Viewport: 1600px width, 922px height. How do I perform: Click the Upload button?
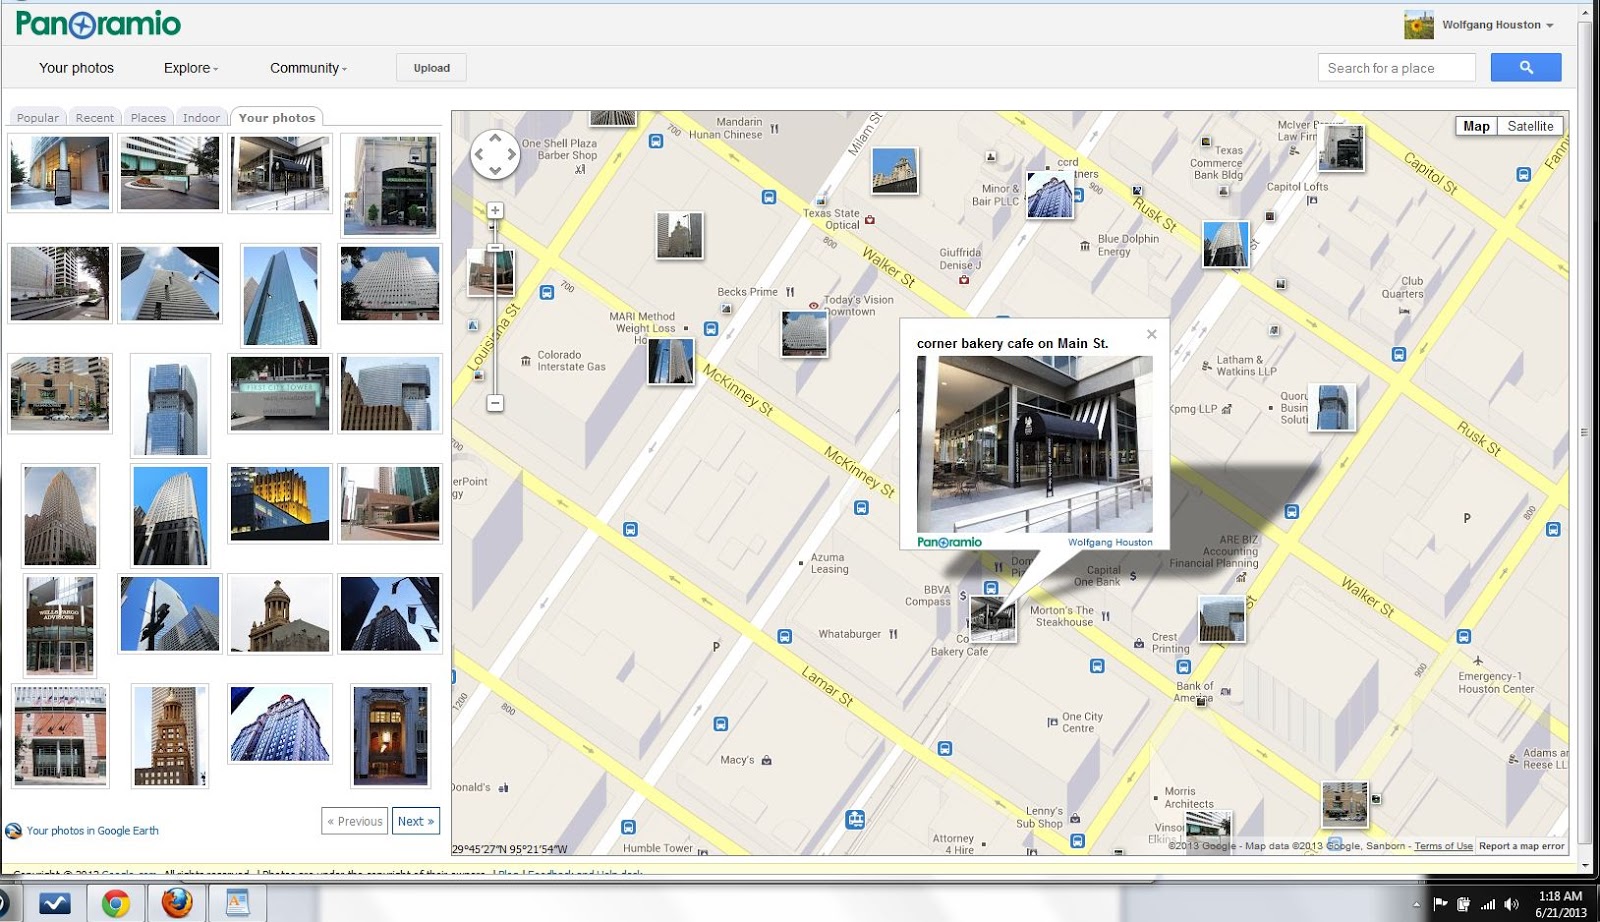pos(432,68)
